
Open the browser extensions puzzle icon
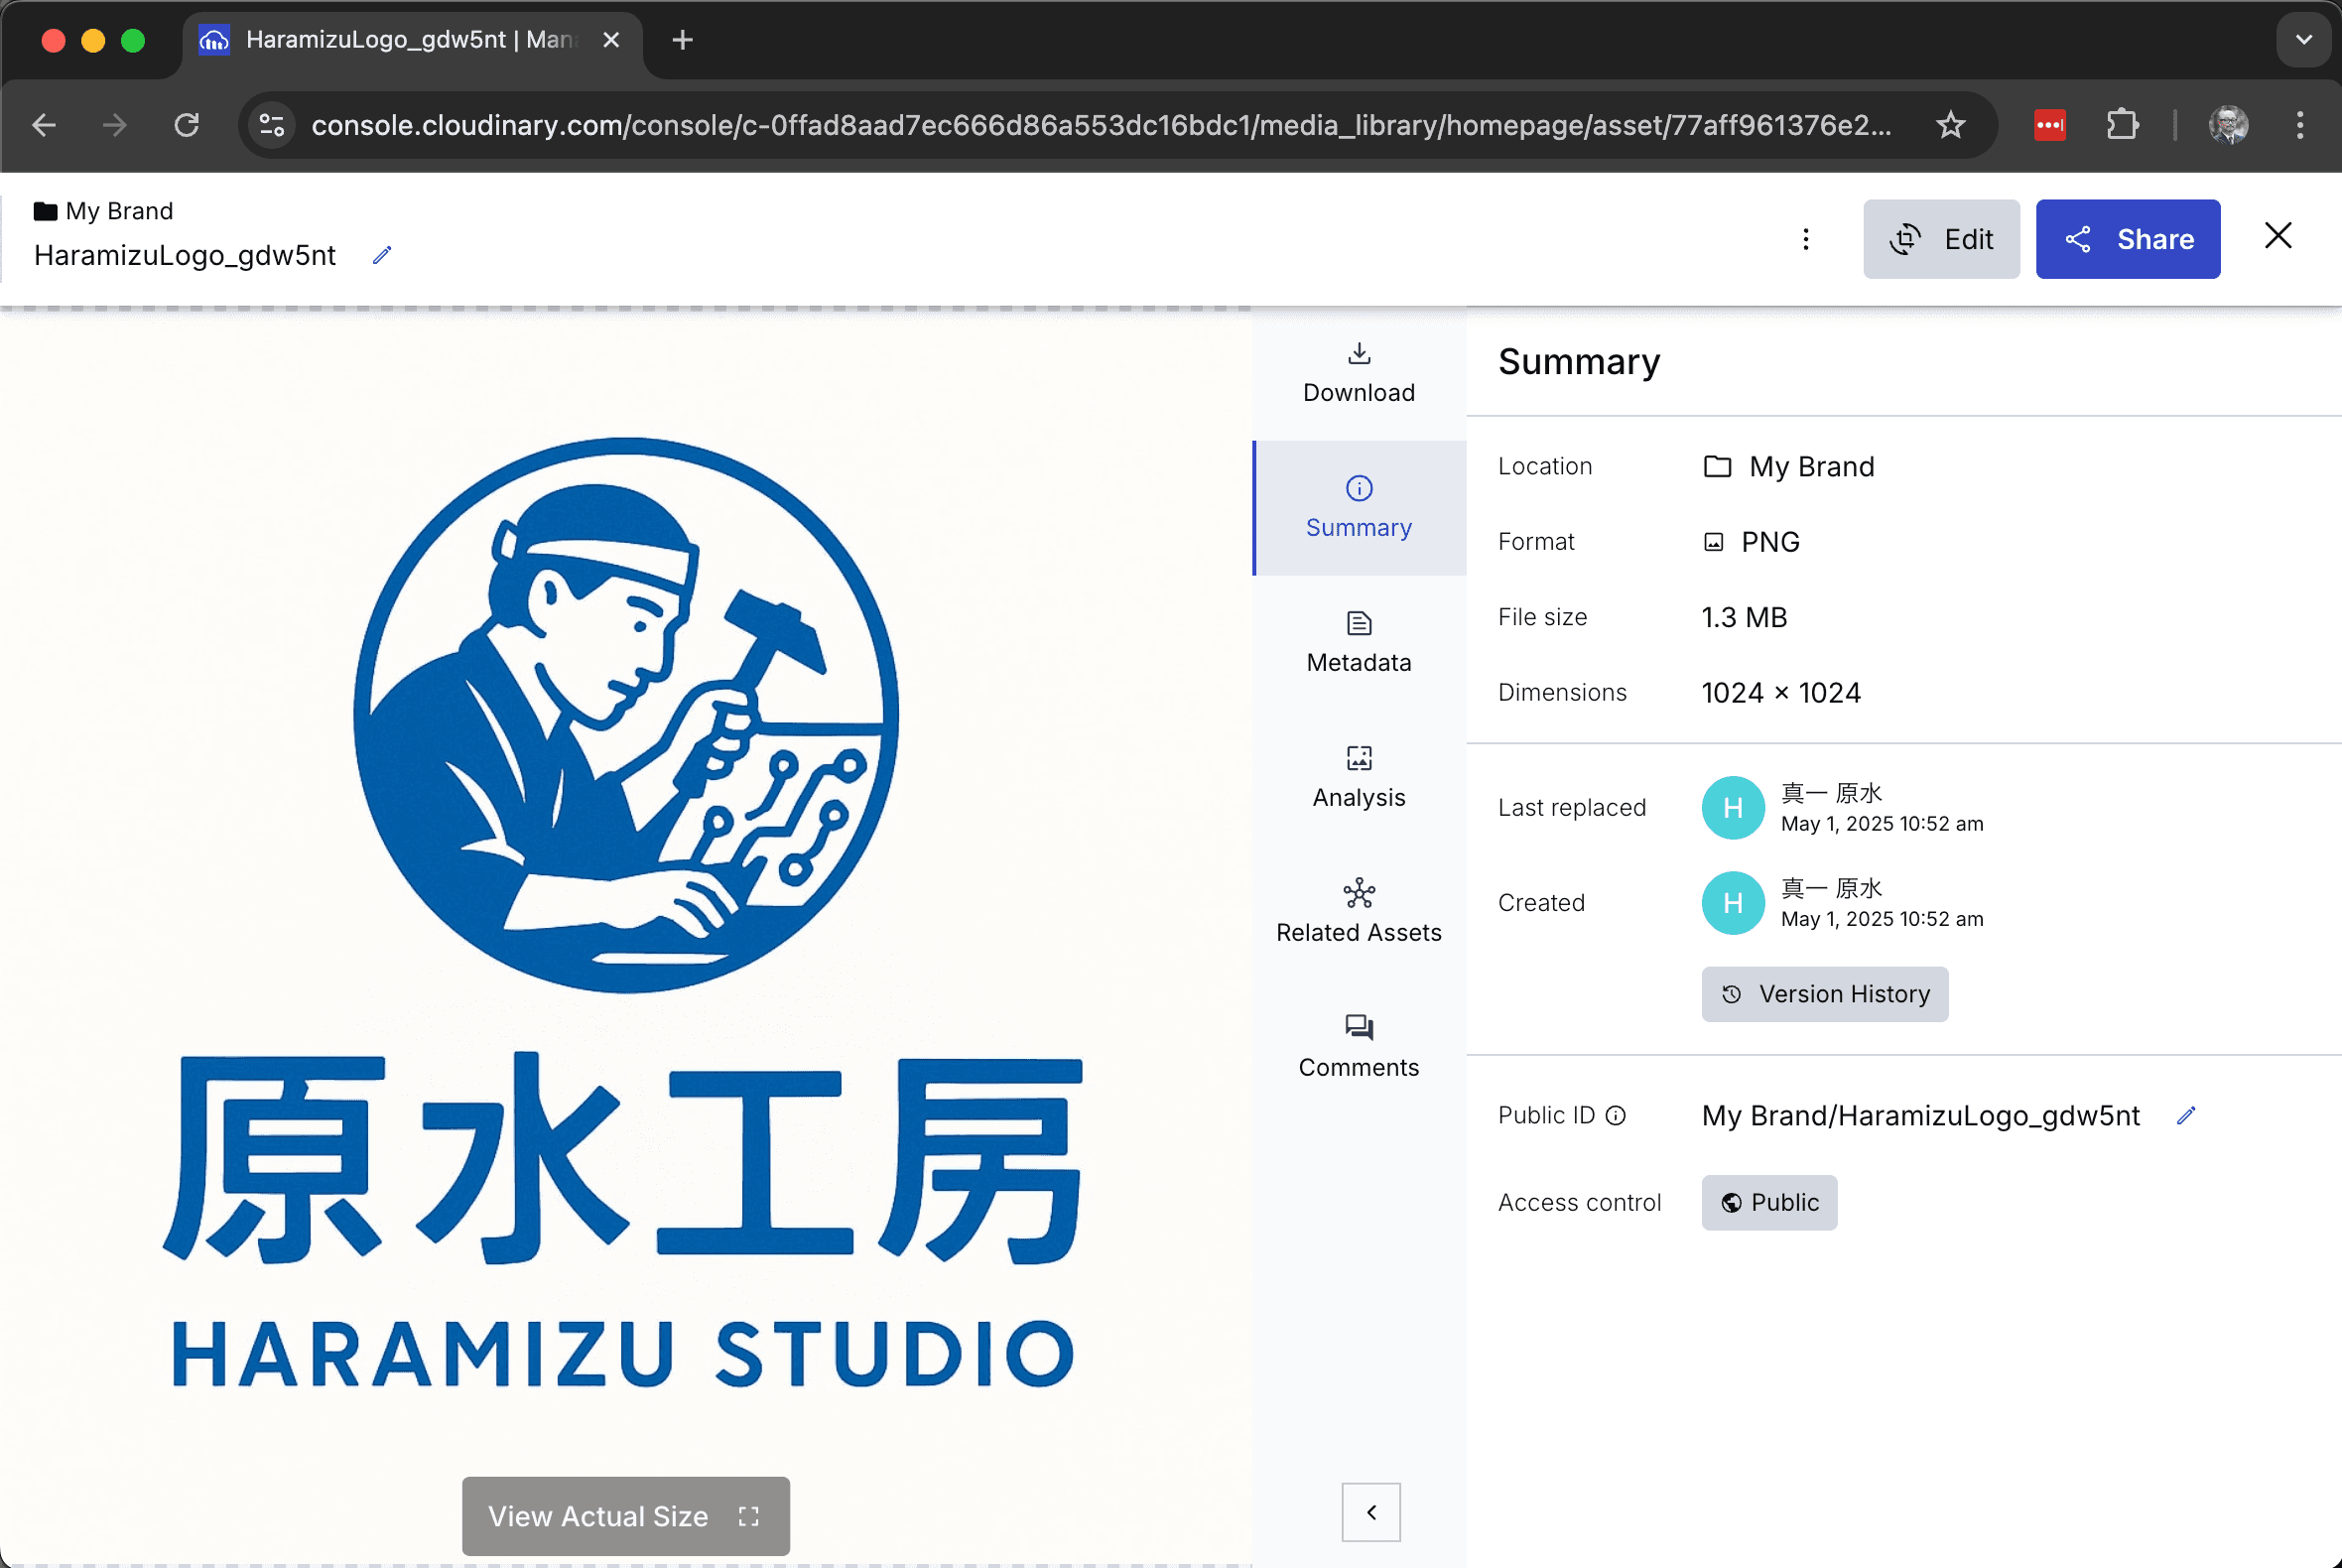click(x=2121, y=125)
